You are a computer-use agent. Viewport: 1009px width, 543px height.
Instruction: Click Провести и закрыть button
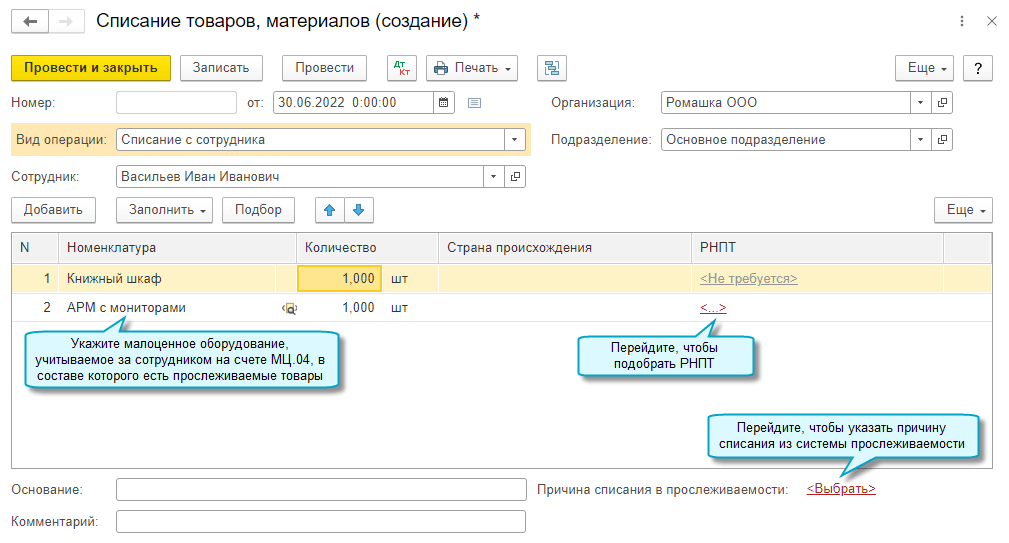[x=91, y=68]
